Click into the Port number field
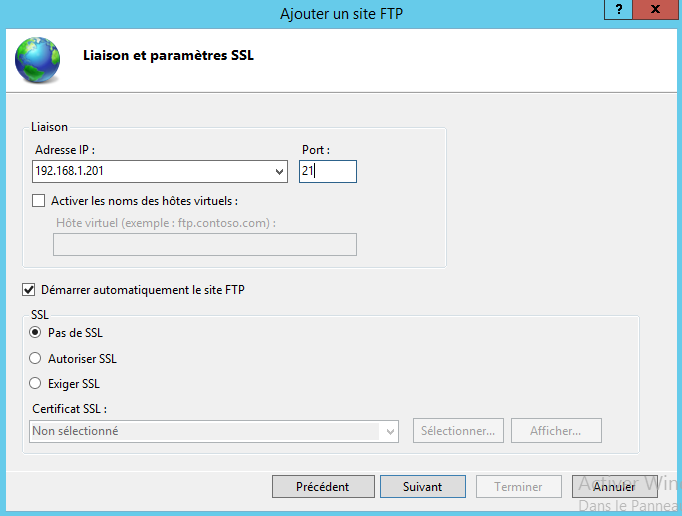The width and height of the screenshot is (682, 516). (328, 172)
